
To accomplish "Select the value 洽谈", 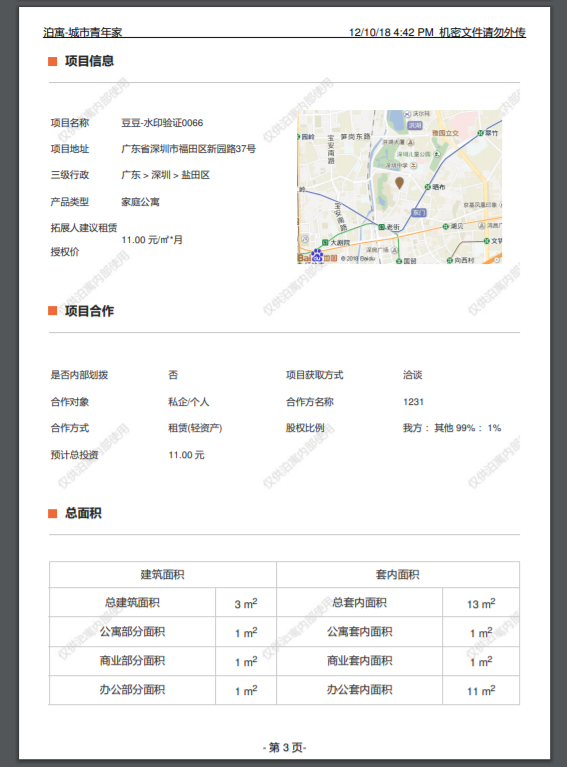I will (412, 375).
